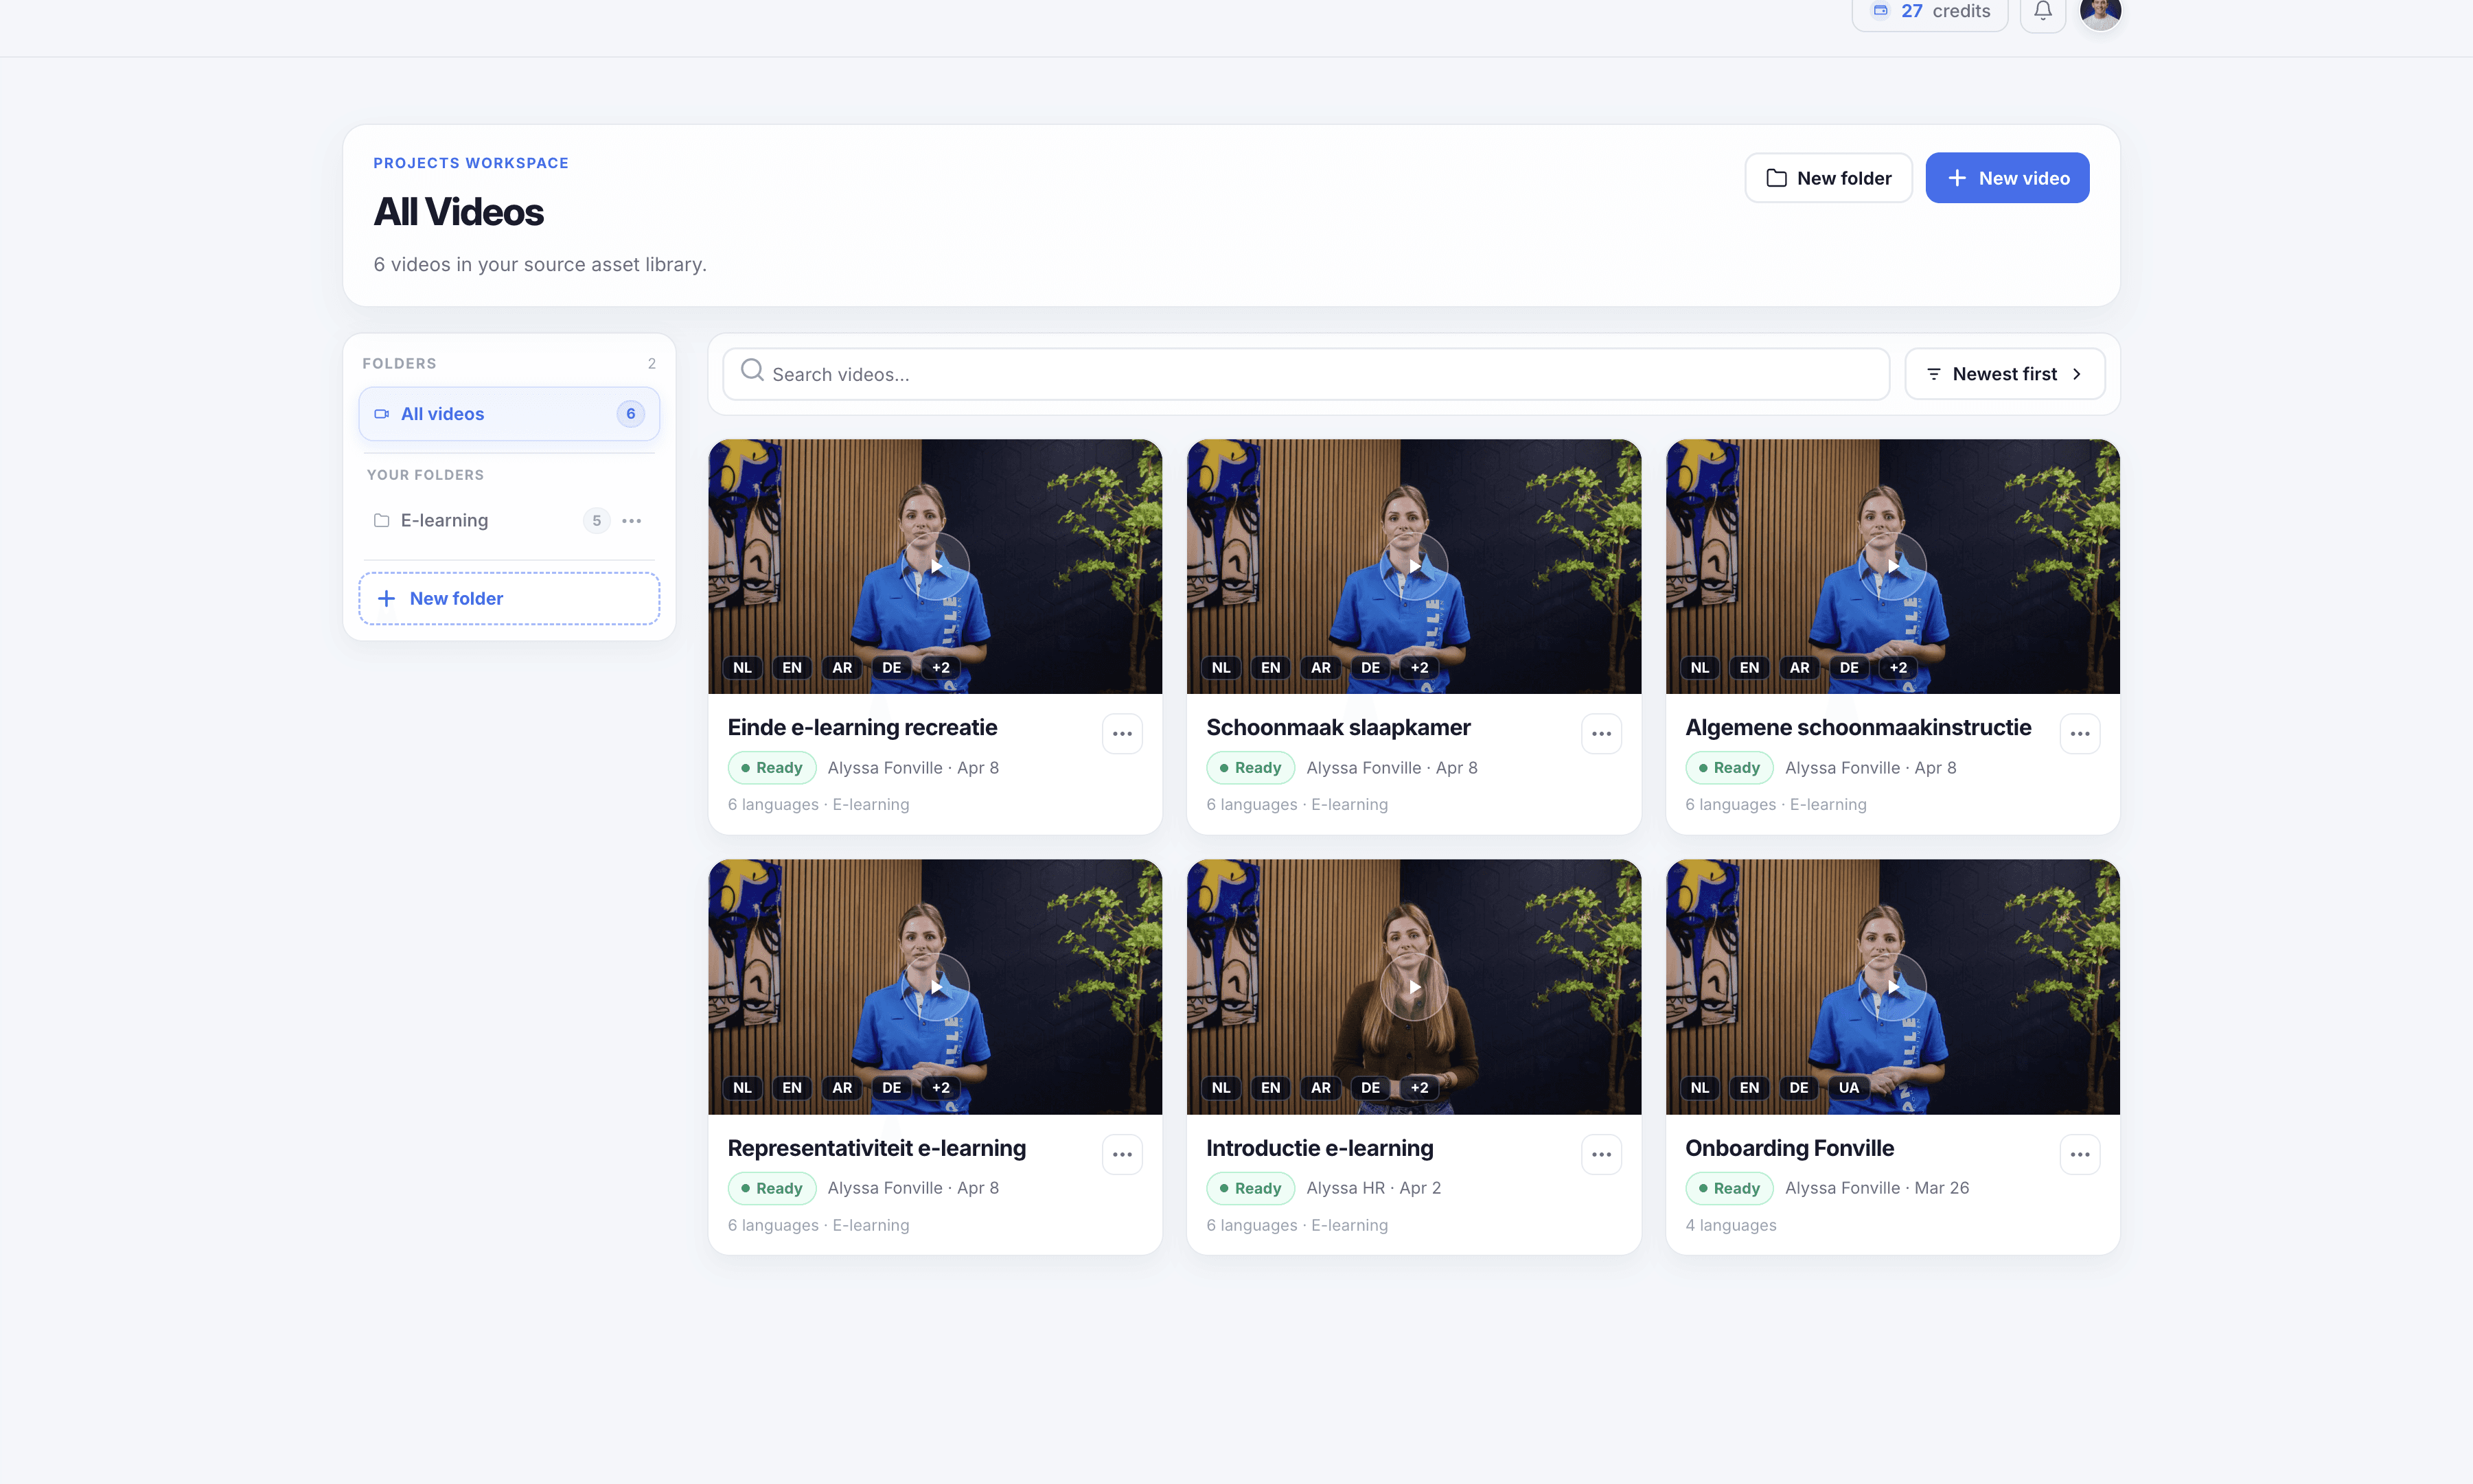
Task: Click the 27 credits badge
Action: point(1930,11)
